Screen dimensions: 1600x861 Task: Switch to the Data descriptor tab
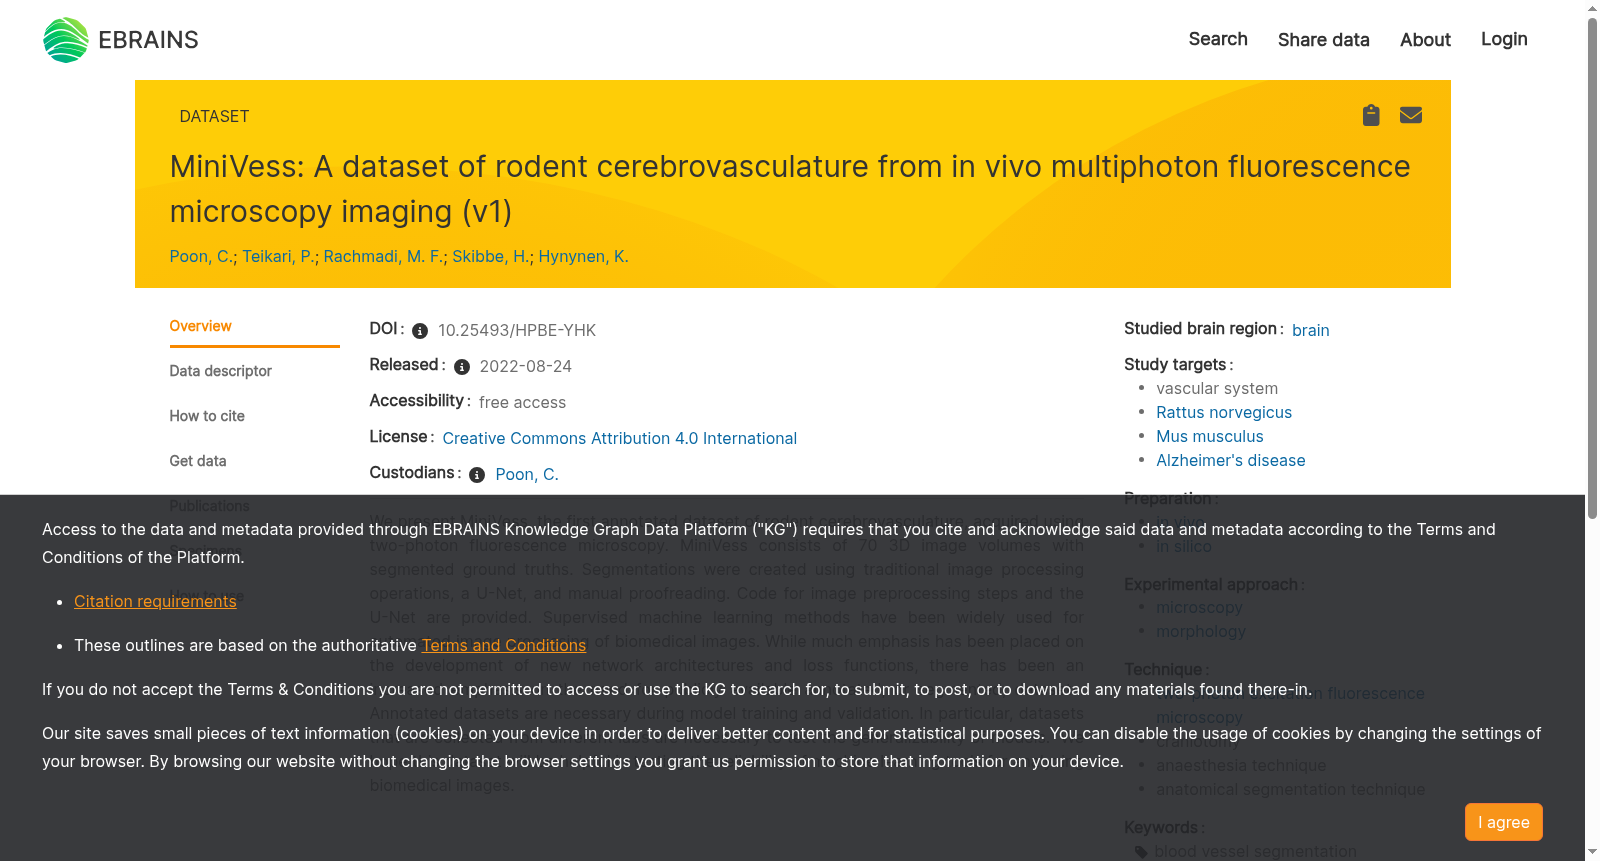point(220,371)
